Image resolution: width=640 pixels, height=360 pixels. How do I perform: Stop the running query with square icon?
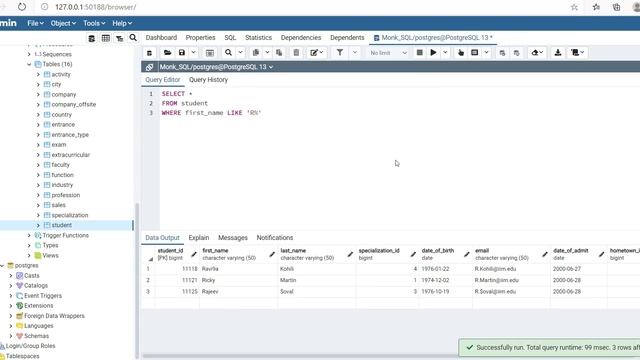pos(419,53)
